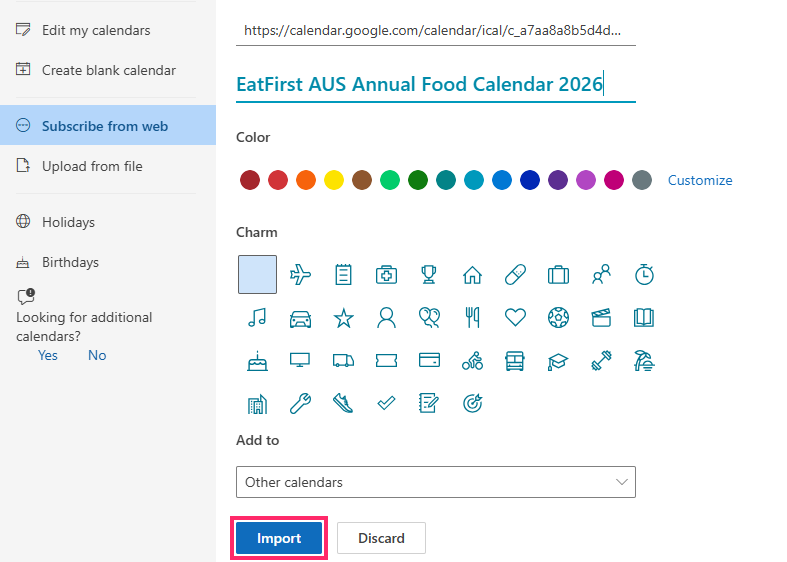Pick the office building charm

(257, 403)
